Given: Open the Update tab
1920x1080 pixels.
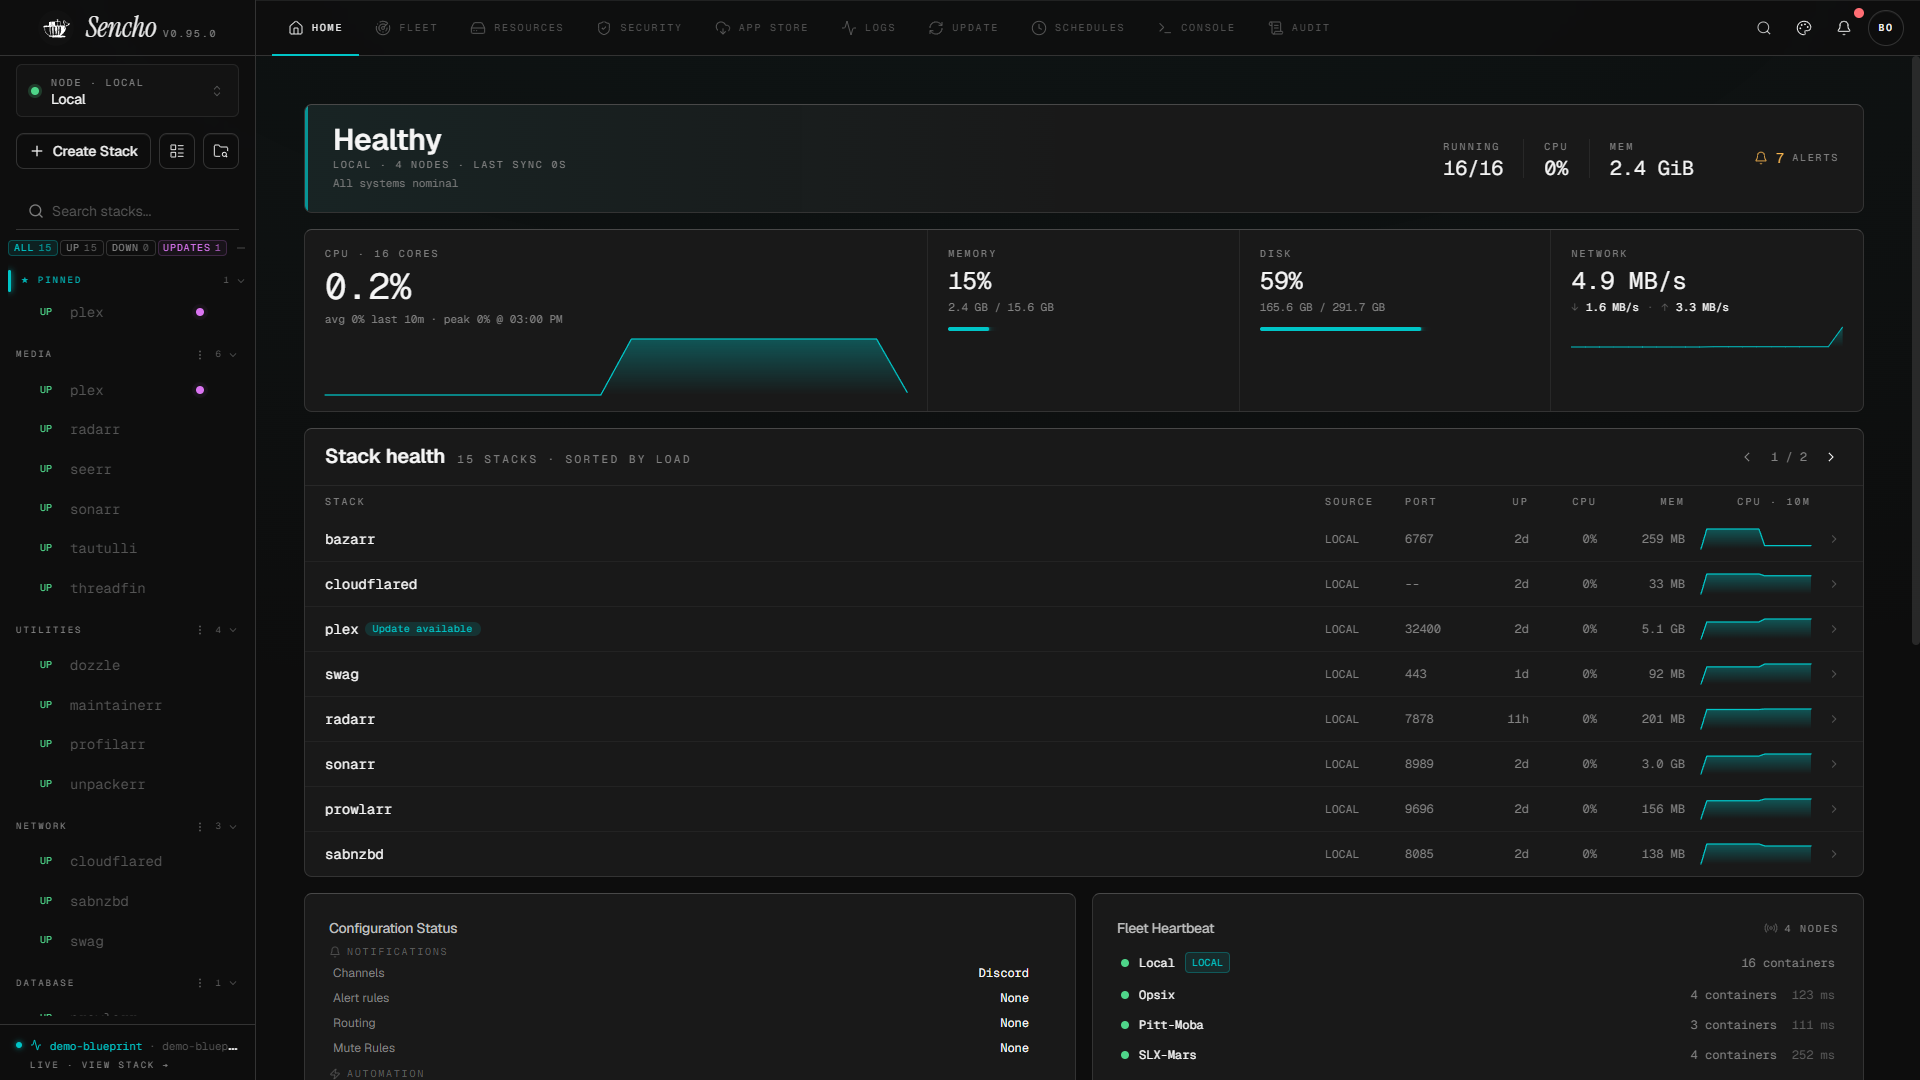Looking at the screenshot, I should [x=963, y=28].
